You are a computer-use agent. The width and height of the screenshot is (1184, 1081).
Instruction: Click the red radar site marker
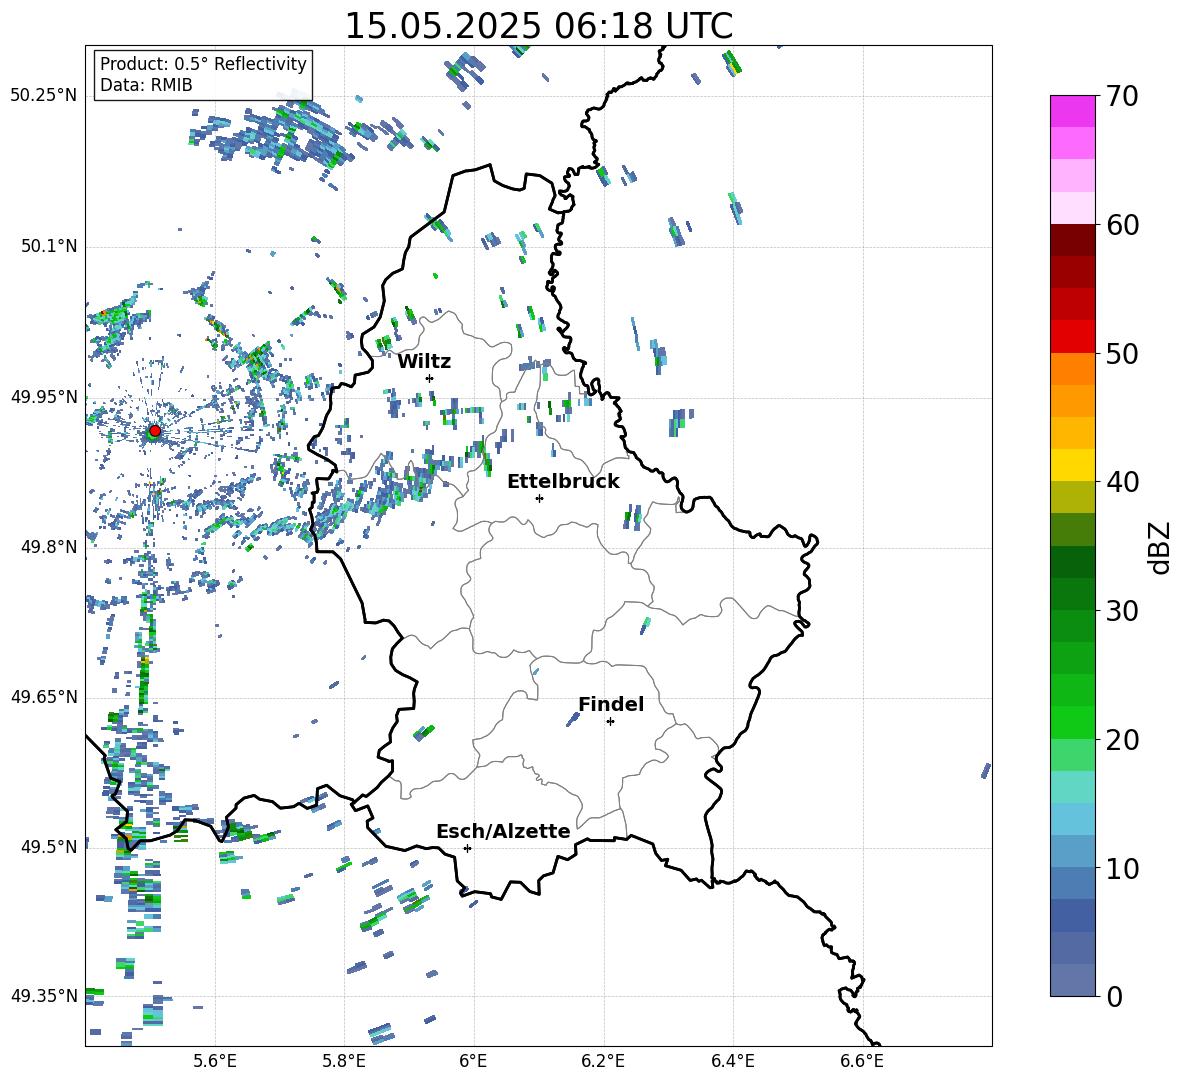155,430
